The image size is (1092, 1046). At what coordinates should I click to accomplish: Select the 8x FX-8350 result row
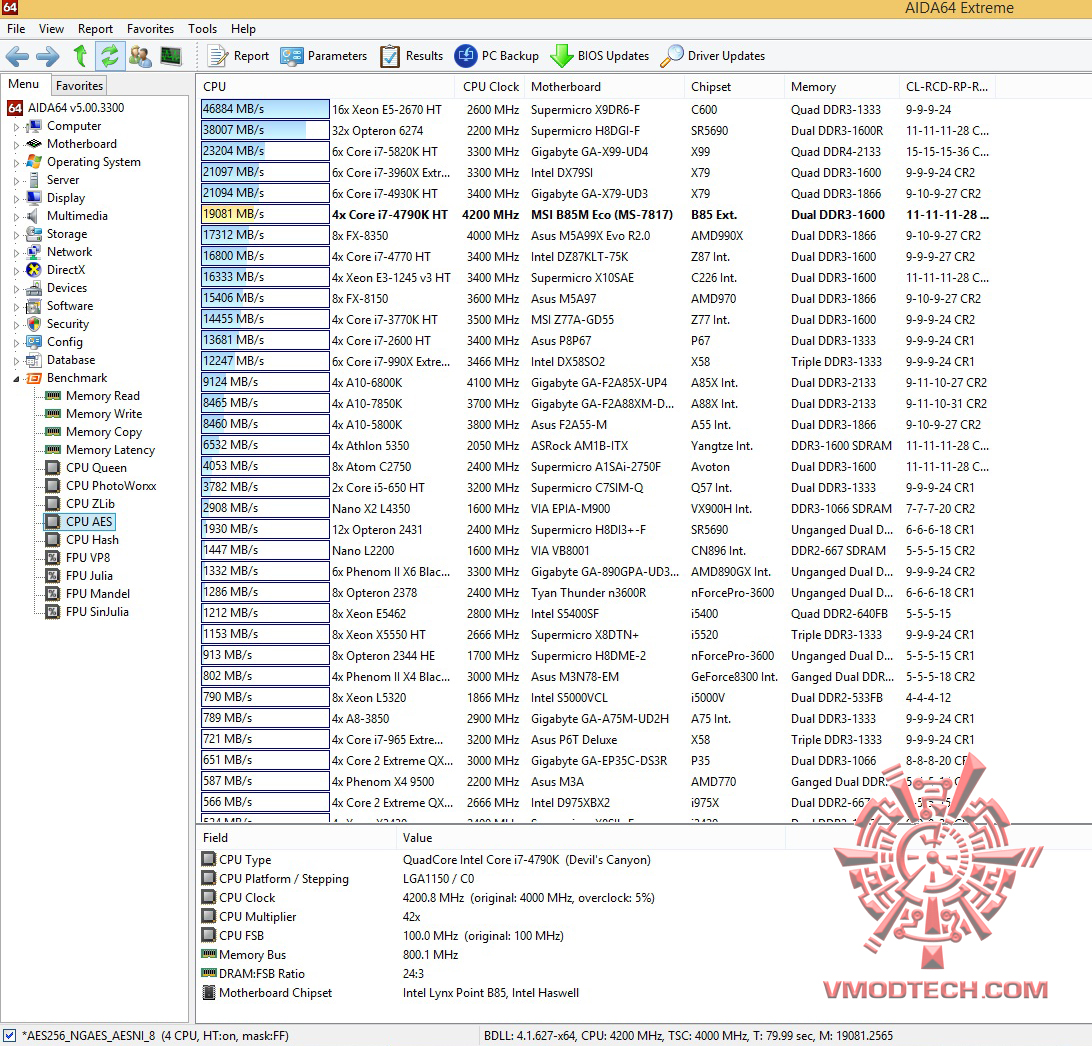coord(595,235)
